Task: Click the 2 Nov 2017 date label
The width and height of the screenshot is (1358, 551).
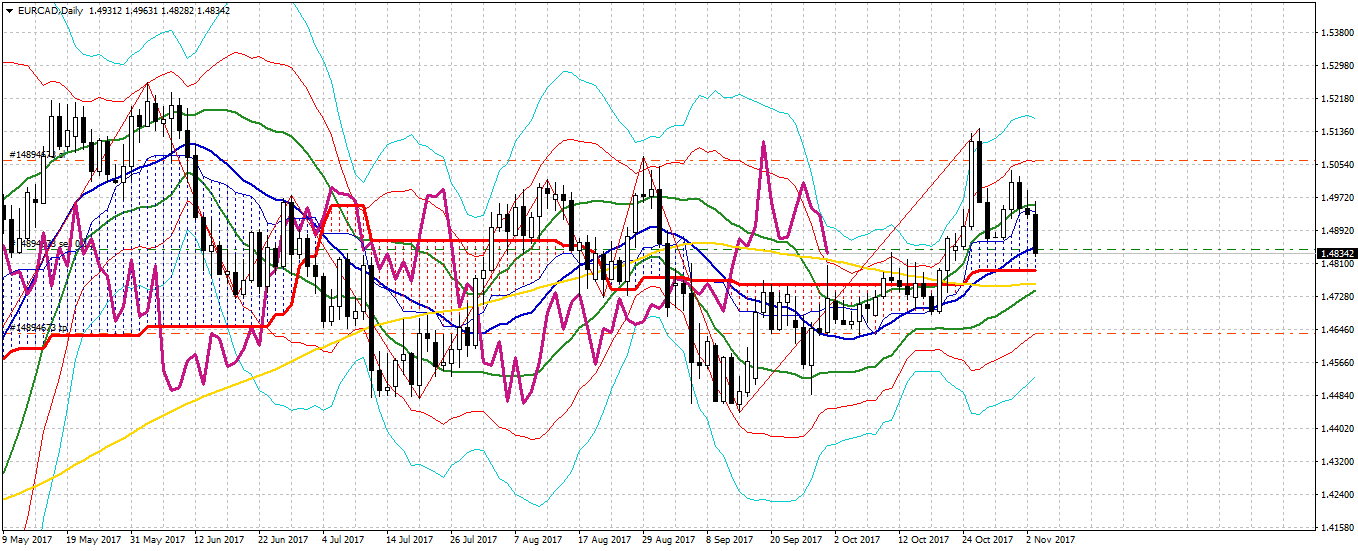Action: pyautogui.click(x=1050, y=540)
